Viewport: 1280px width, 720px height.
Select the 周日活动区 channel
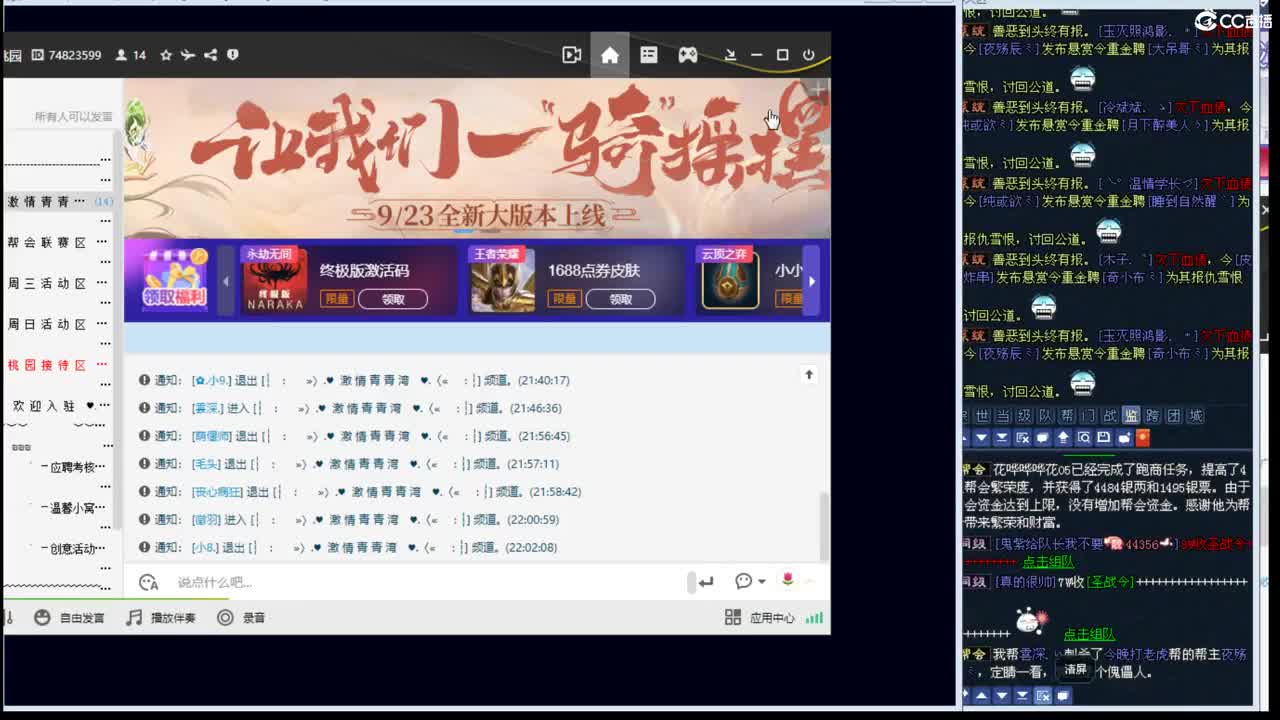[x=47, y=325]
